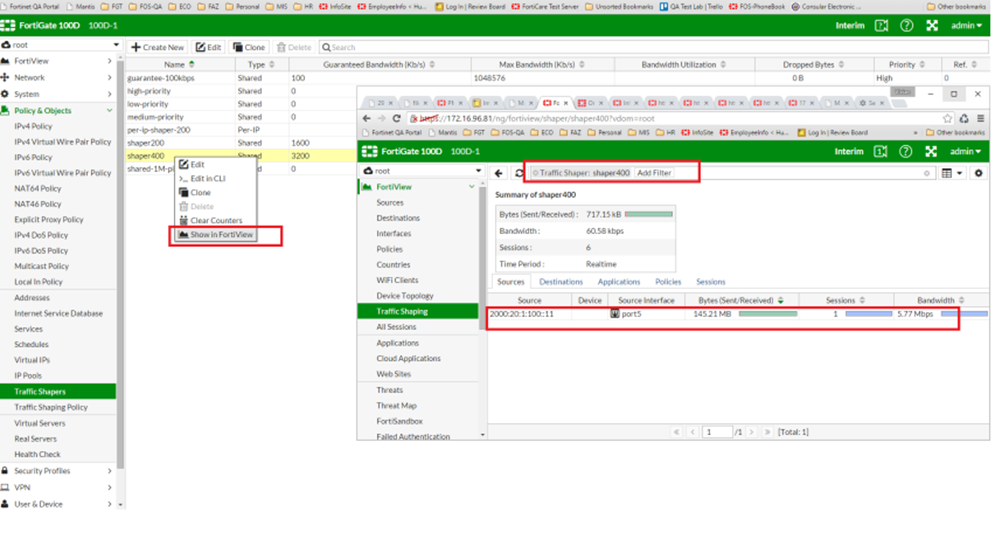Open the browser hamburger menu in front window
995x539 pixels.
(980, 118)
